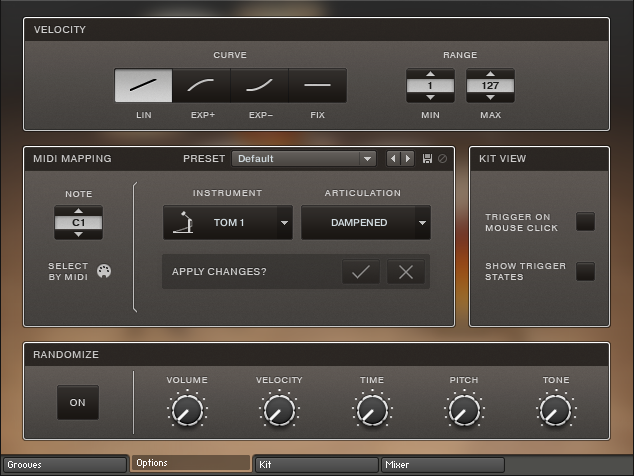Select the FIX velocity curve
Image resolution: width=634 pixels, height=476 pixels.
click(x=317, y=86)
